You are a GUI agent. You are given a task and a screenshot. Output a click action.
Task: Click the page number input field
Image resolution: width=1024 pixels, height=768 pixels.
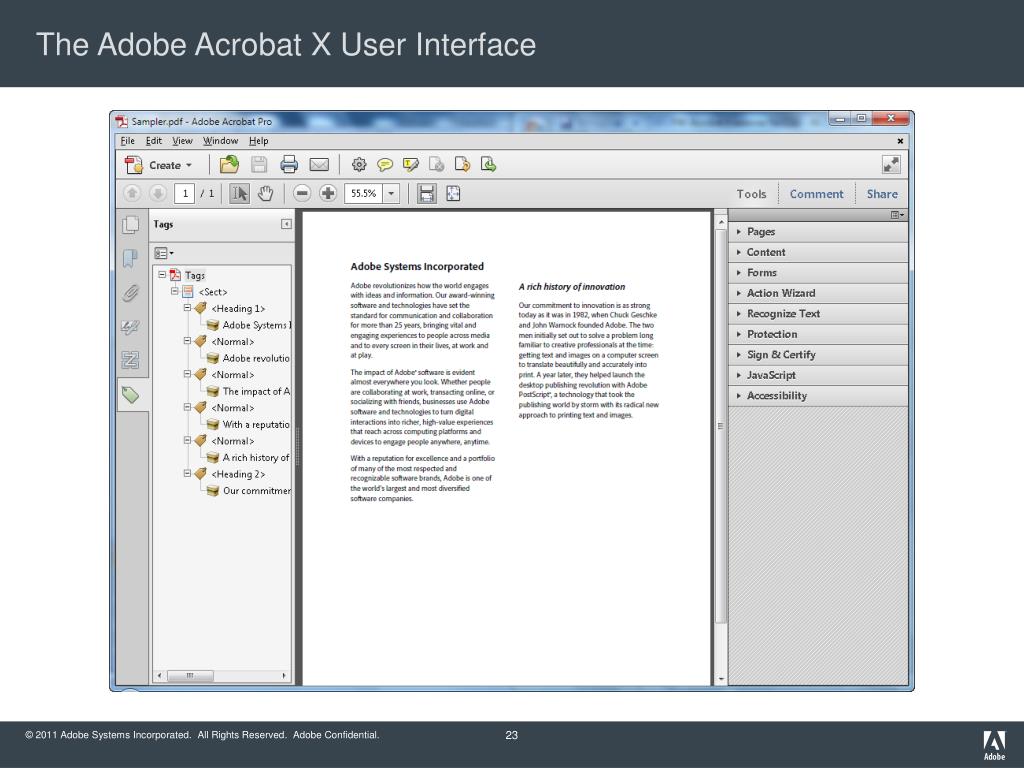pos(185,193)
